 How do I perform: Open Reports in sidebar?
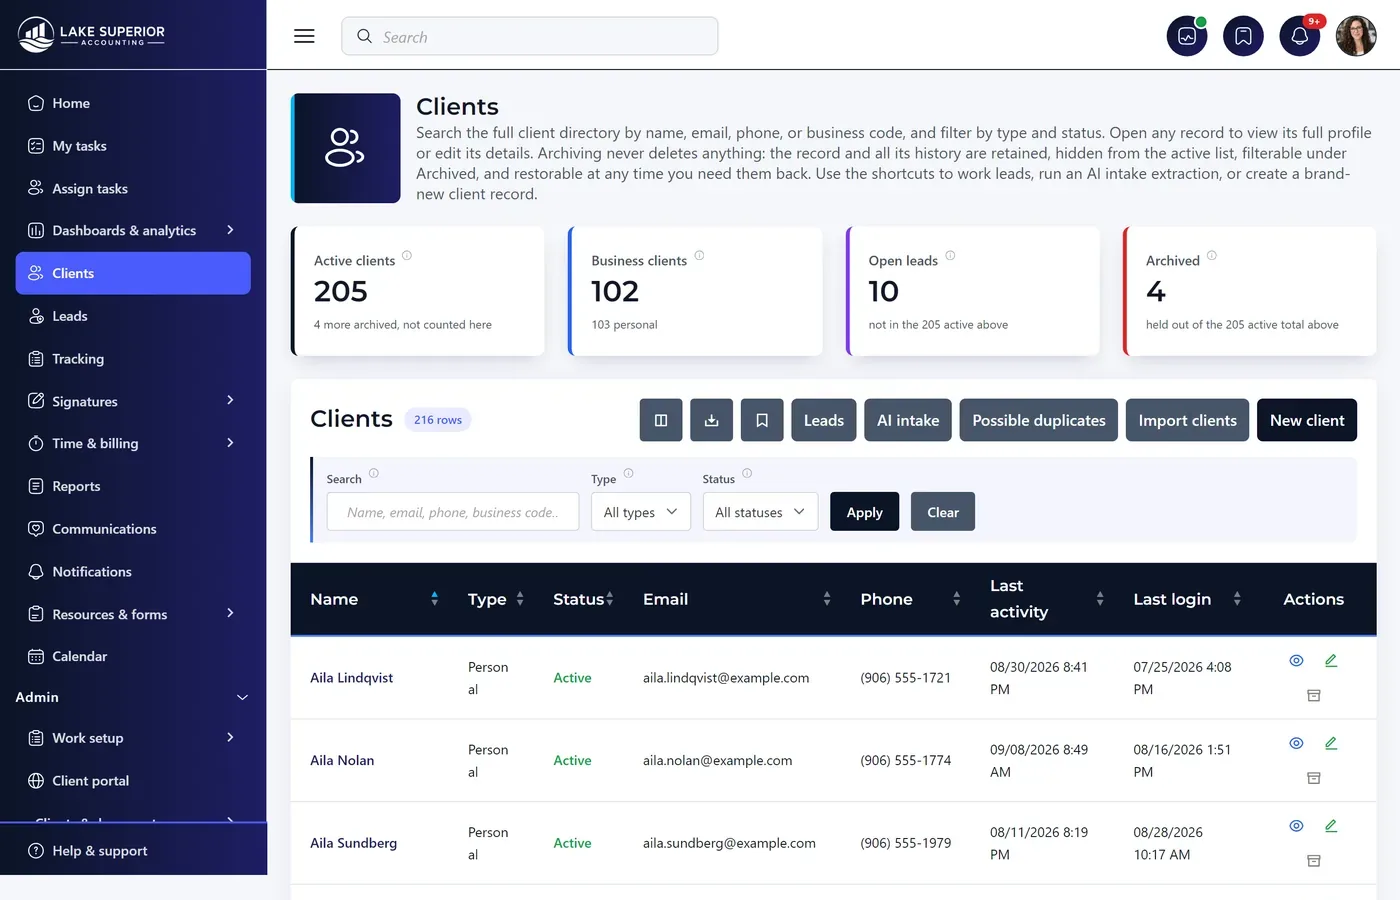[x=133, y=486]
